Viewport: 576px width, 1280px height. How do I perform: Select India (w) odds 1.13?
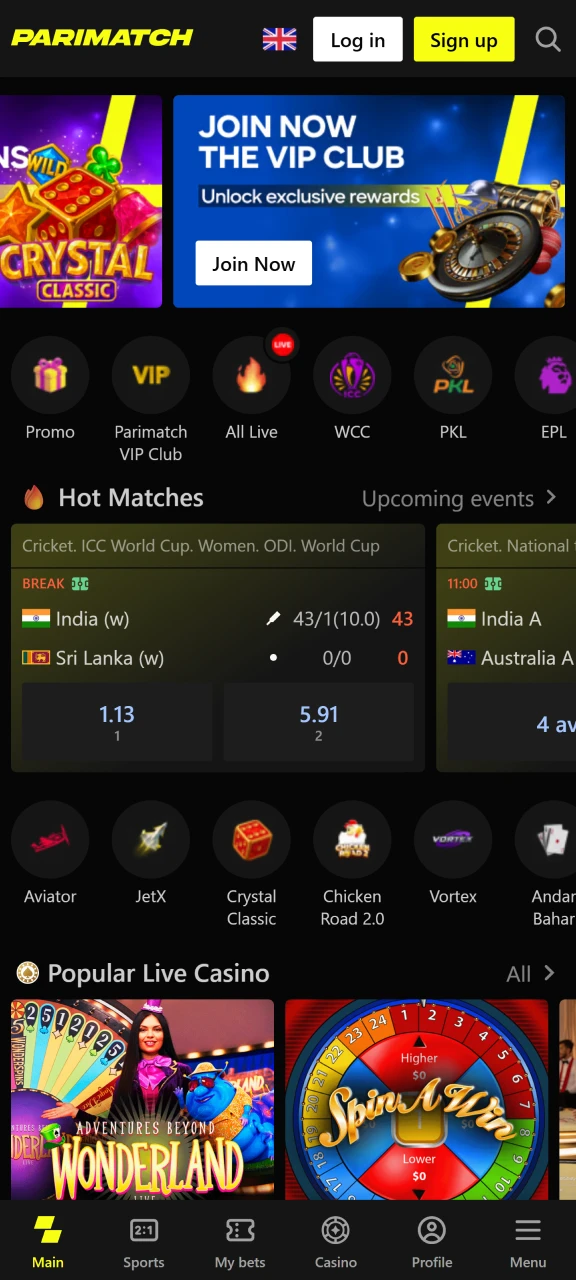[117, 722]
